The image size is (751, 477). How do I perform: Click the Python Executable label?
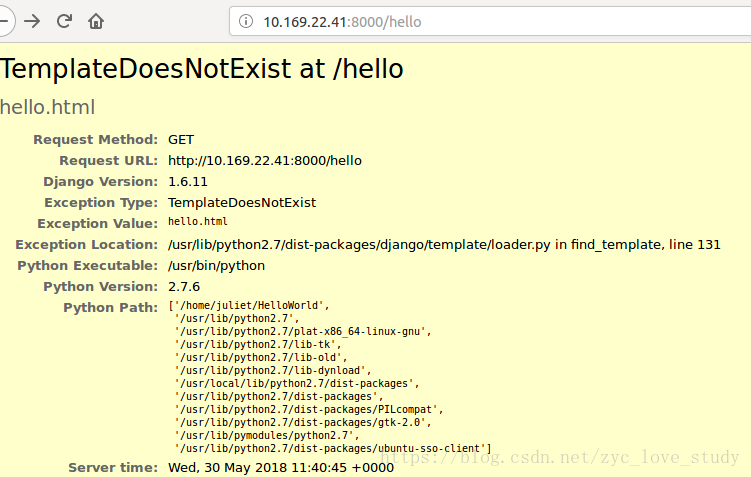point(88,266)
